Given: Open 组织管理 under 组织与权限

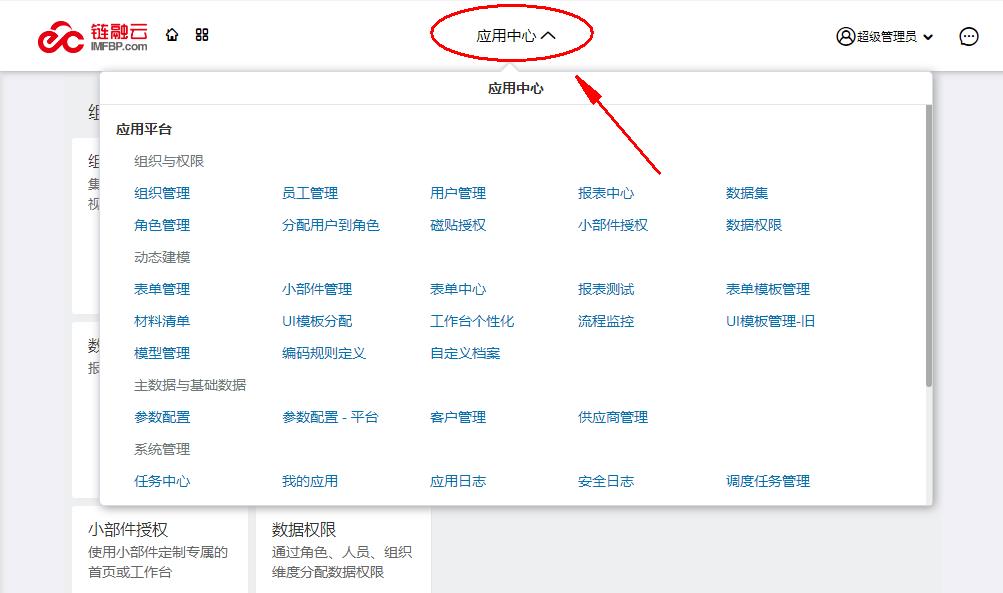Looking at the screenshot, I should tap(160, 193).
